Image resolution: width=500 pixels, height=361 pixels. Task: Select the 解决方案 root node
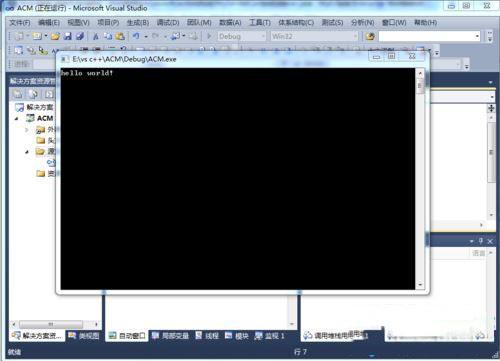click(x=39, y=107)
